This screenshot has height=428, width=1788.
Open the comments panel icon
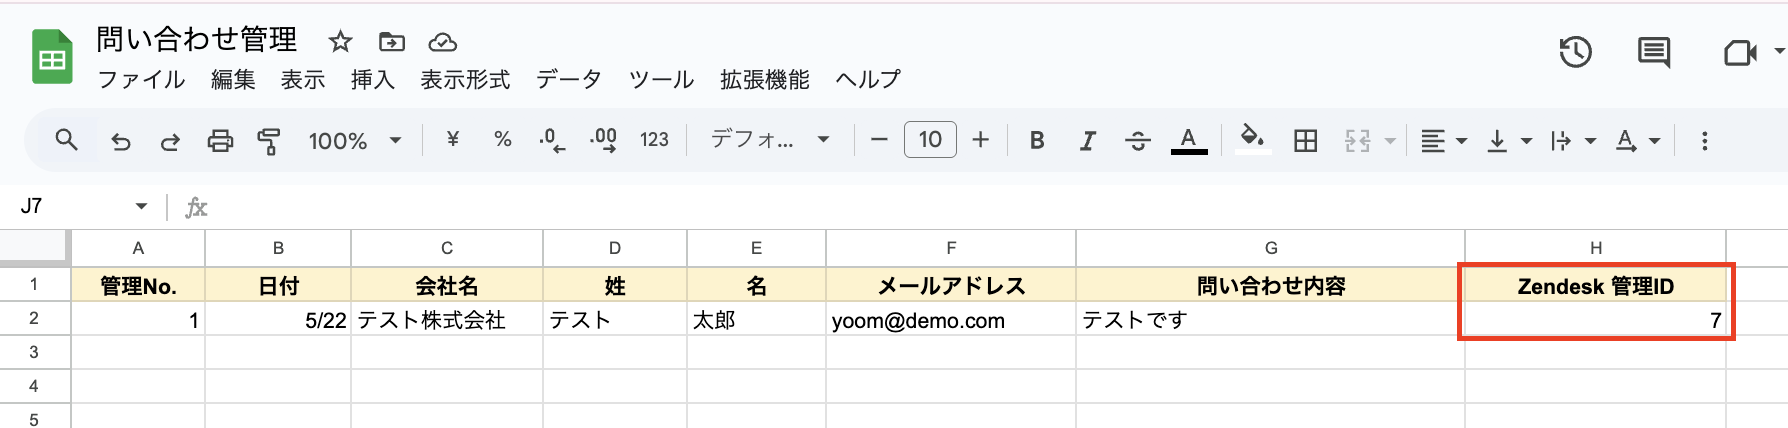1654,52
